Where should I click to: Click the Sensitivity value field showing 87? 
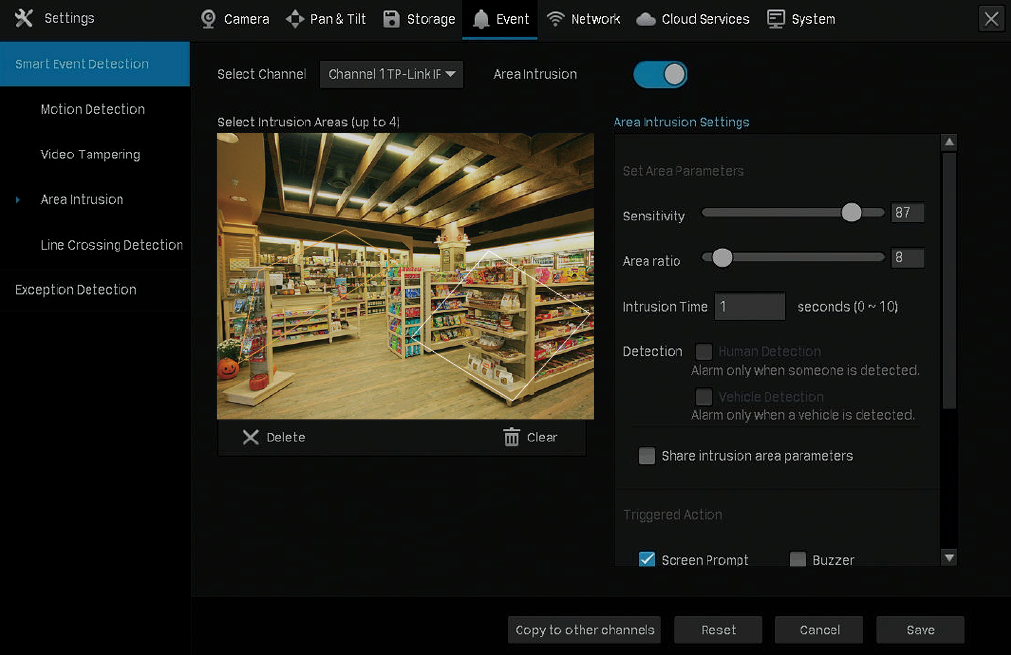click(907, 212)
